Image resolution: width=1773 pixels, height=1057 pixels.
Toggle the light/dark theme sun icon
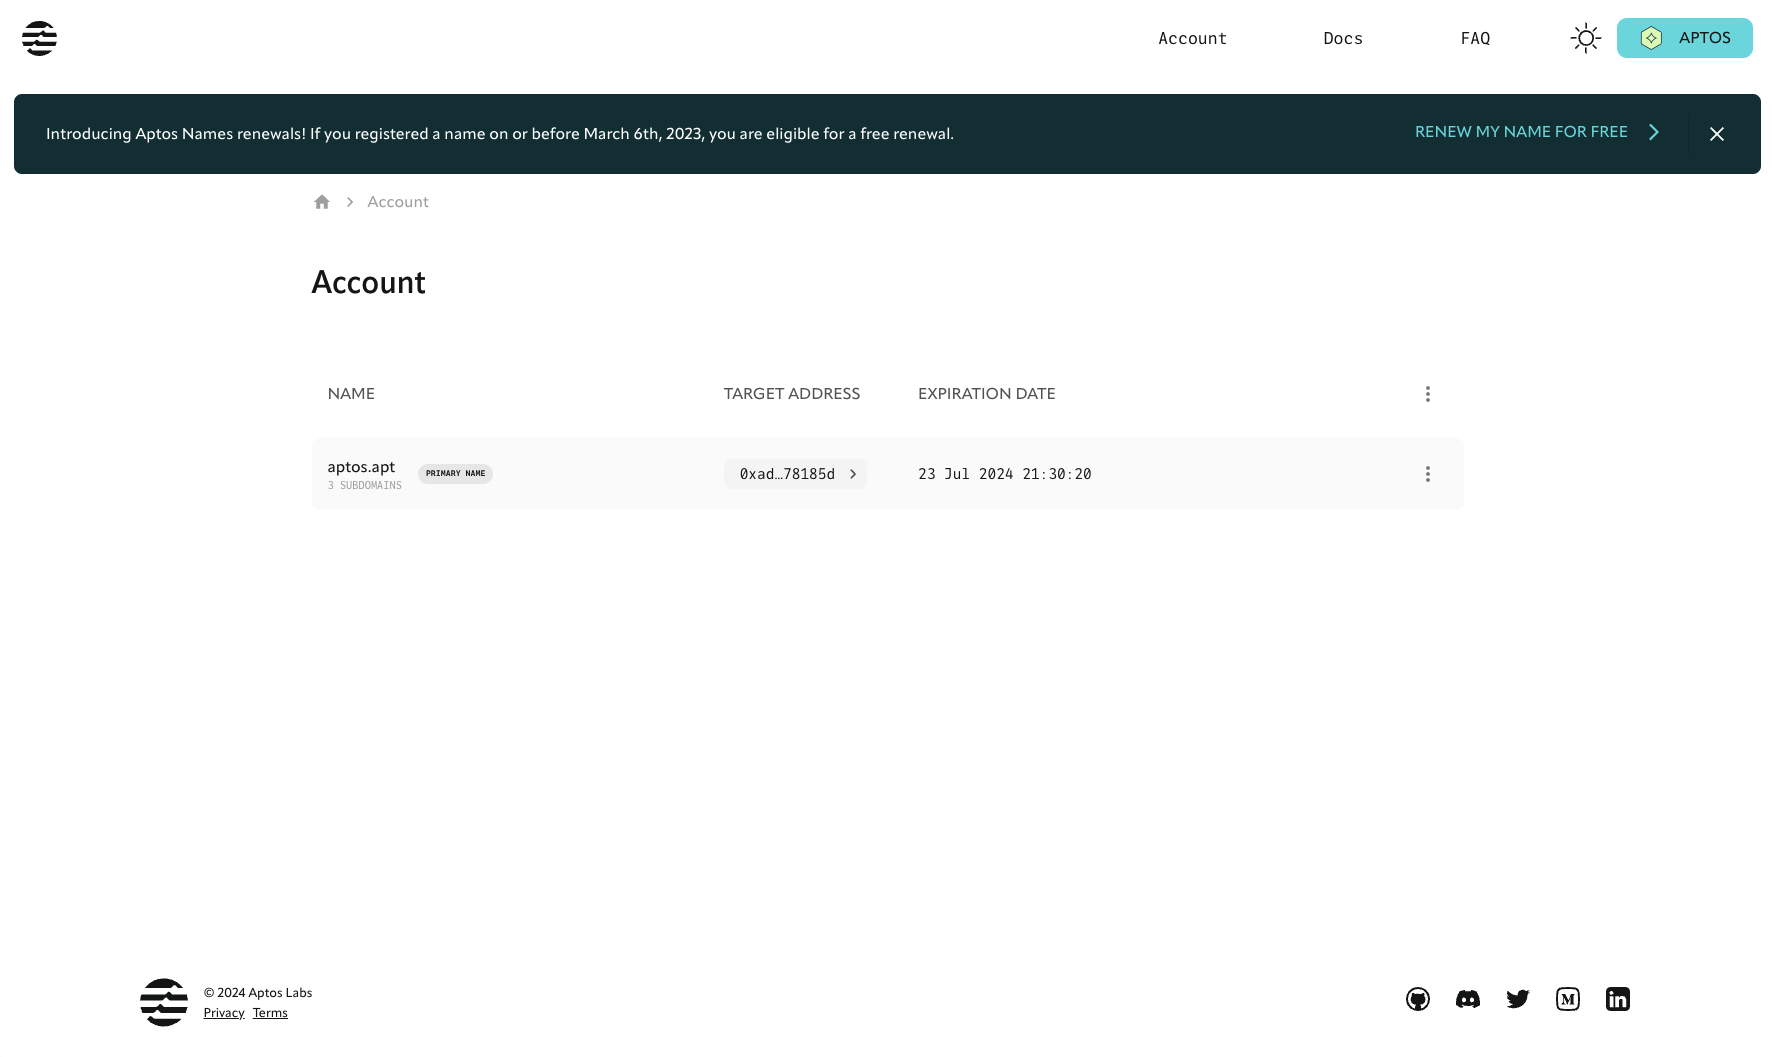click(1585, 38)
